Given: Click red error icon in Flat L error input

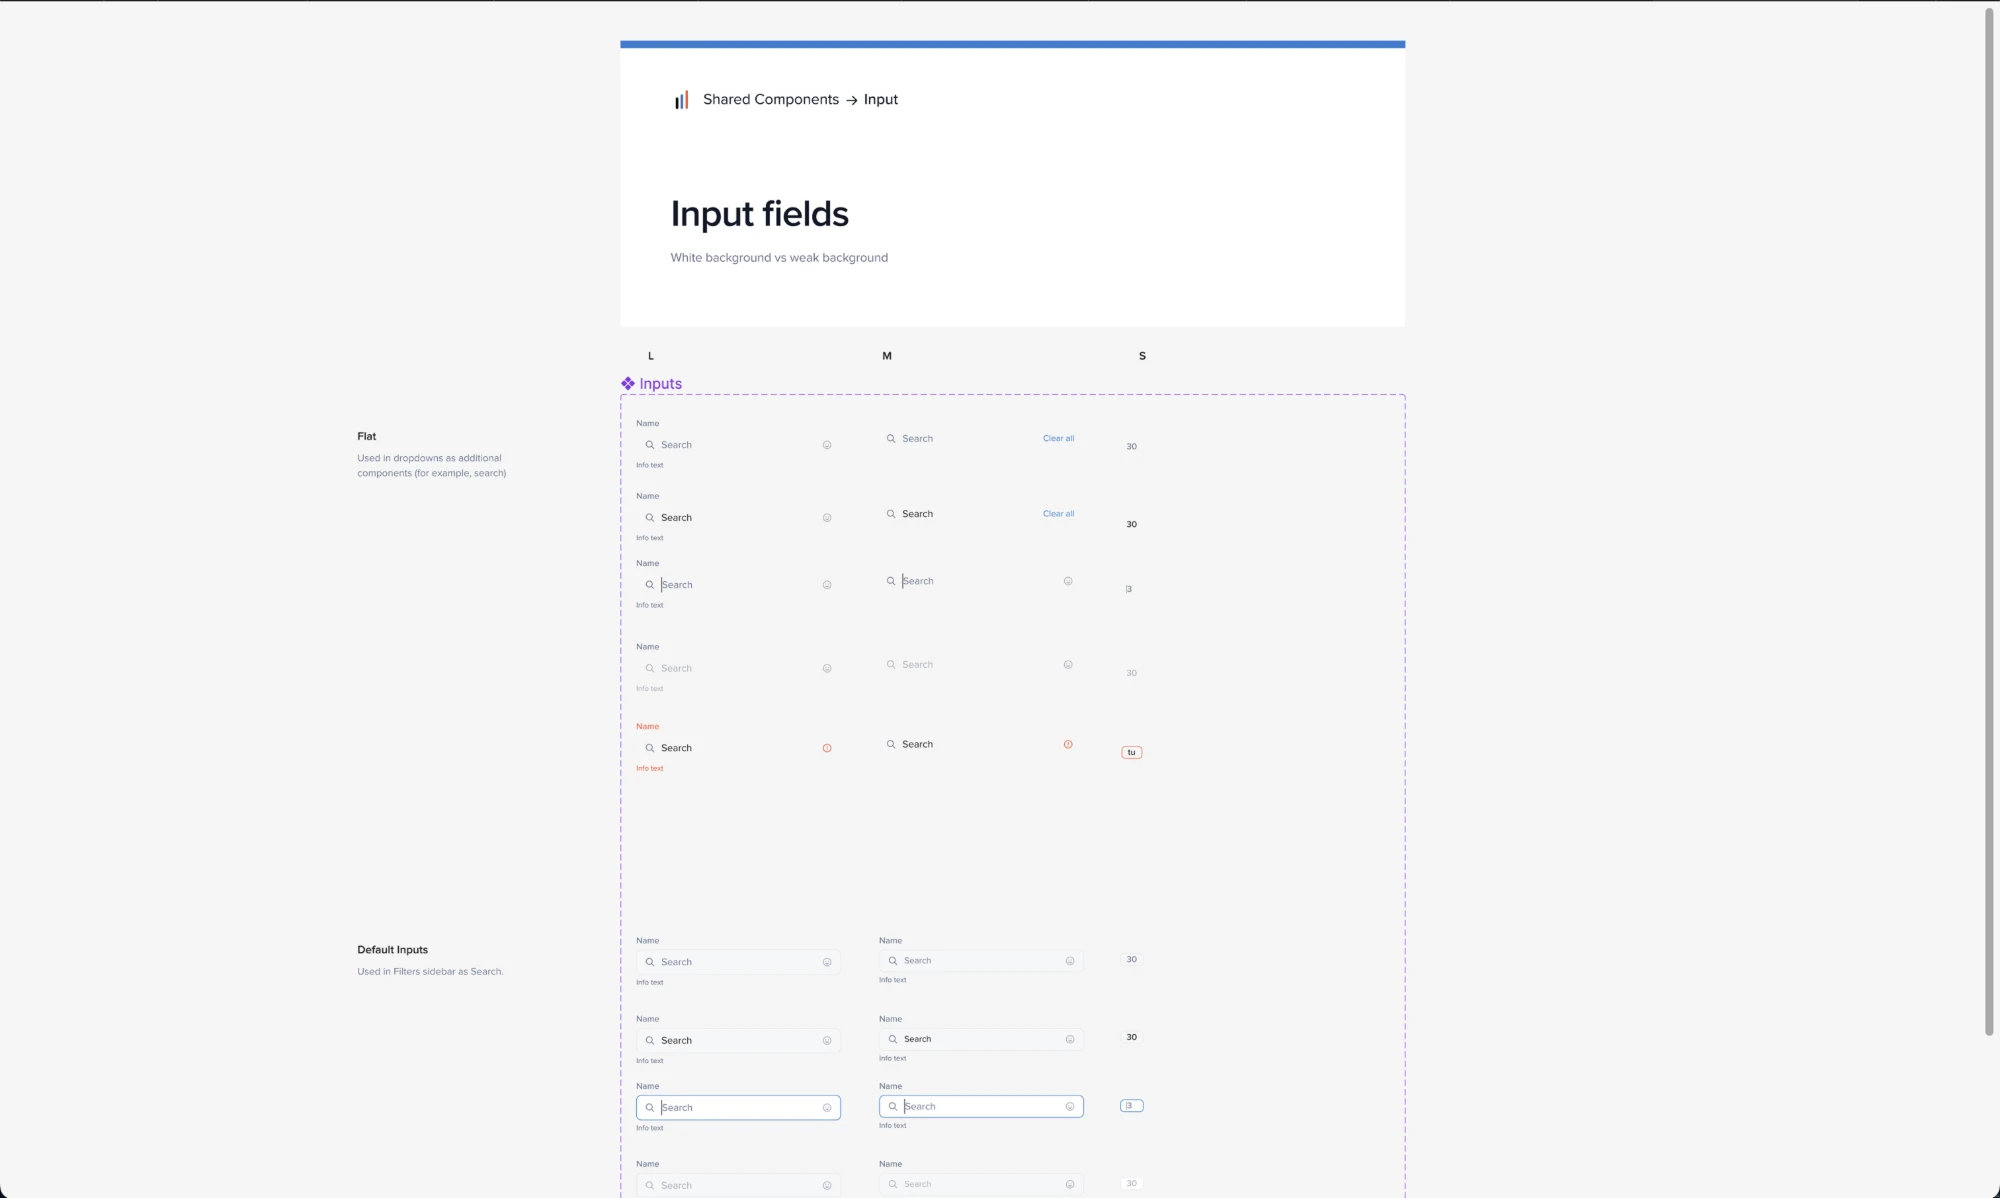Looking at the screenshot, I should pyautogui.click(x=827, y=748).
